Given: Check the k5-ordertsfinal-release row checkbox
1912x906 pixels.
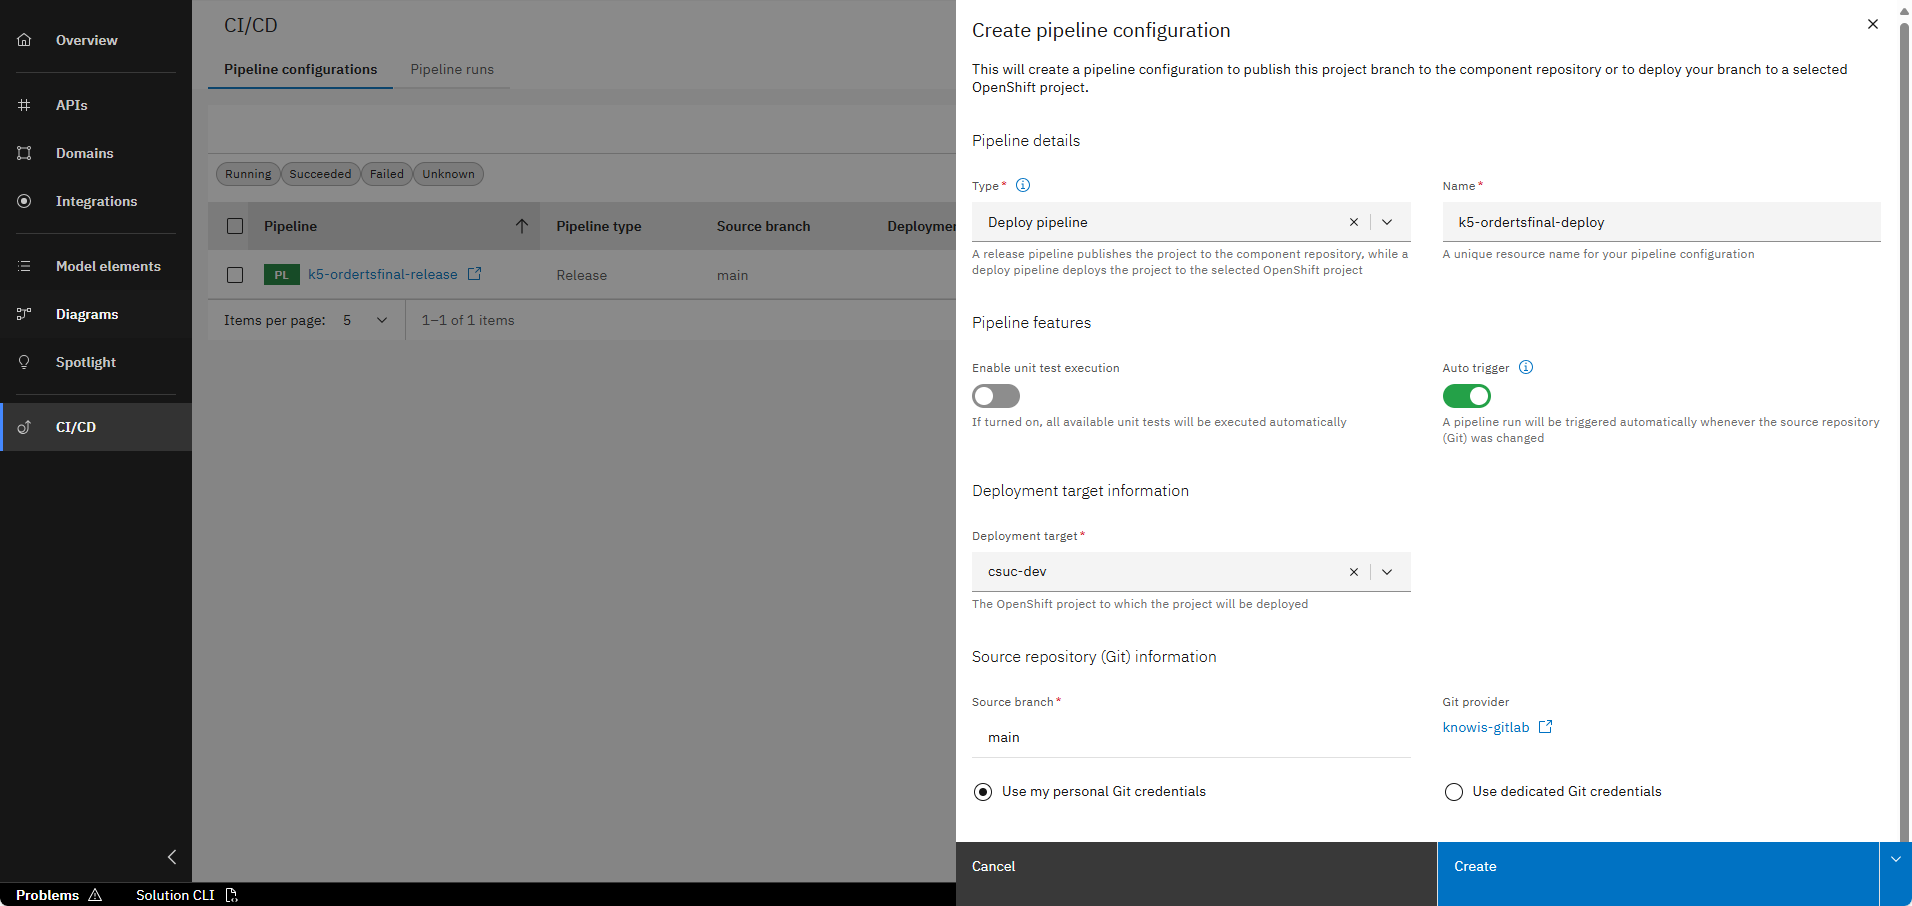Looking at the screenshot, I should pos(235,274).
